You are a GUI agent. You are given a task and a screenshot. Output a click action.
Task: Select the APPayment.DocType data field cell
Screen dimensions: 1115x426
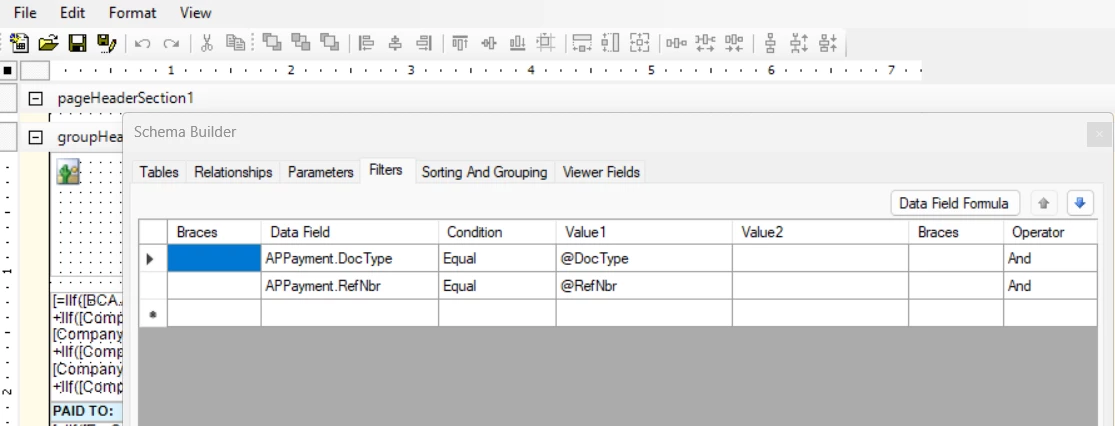click(350, 259)
